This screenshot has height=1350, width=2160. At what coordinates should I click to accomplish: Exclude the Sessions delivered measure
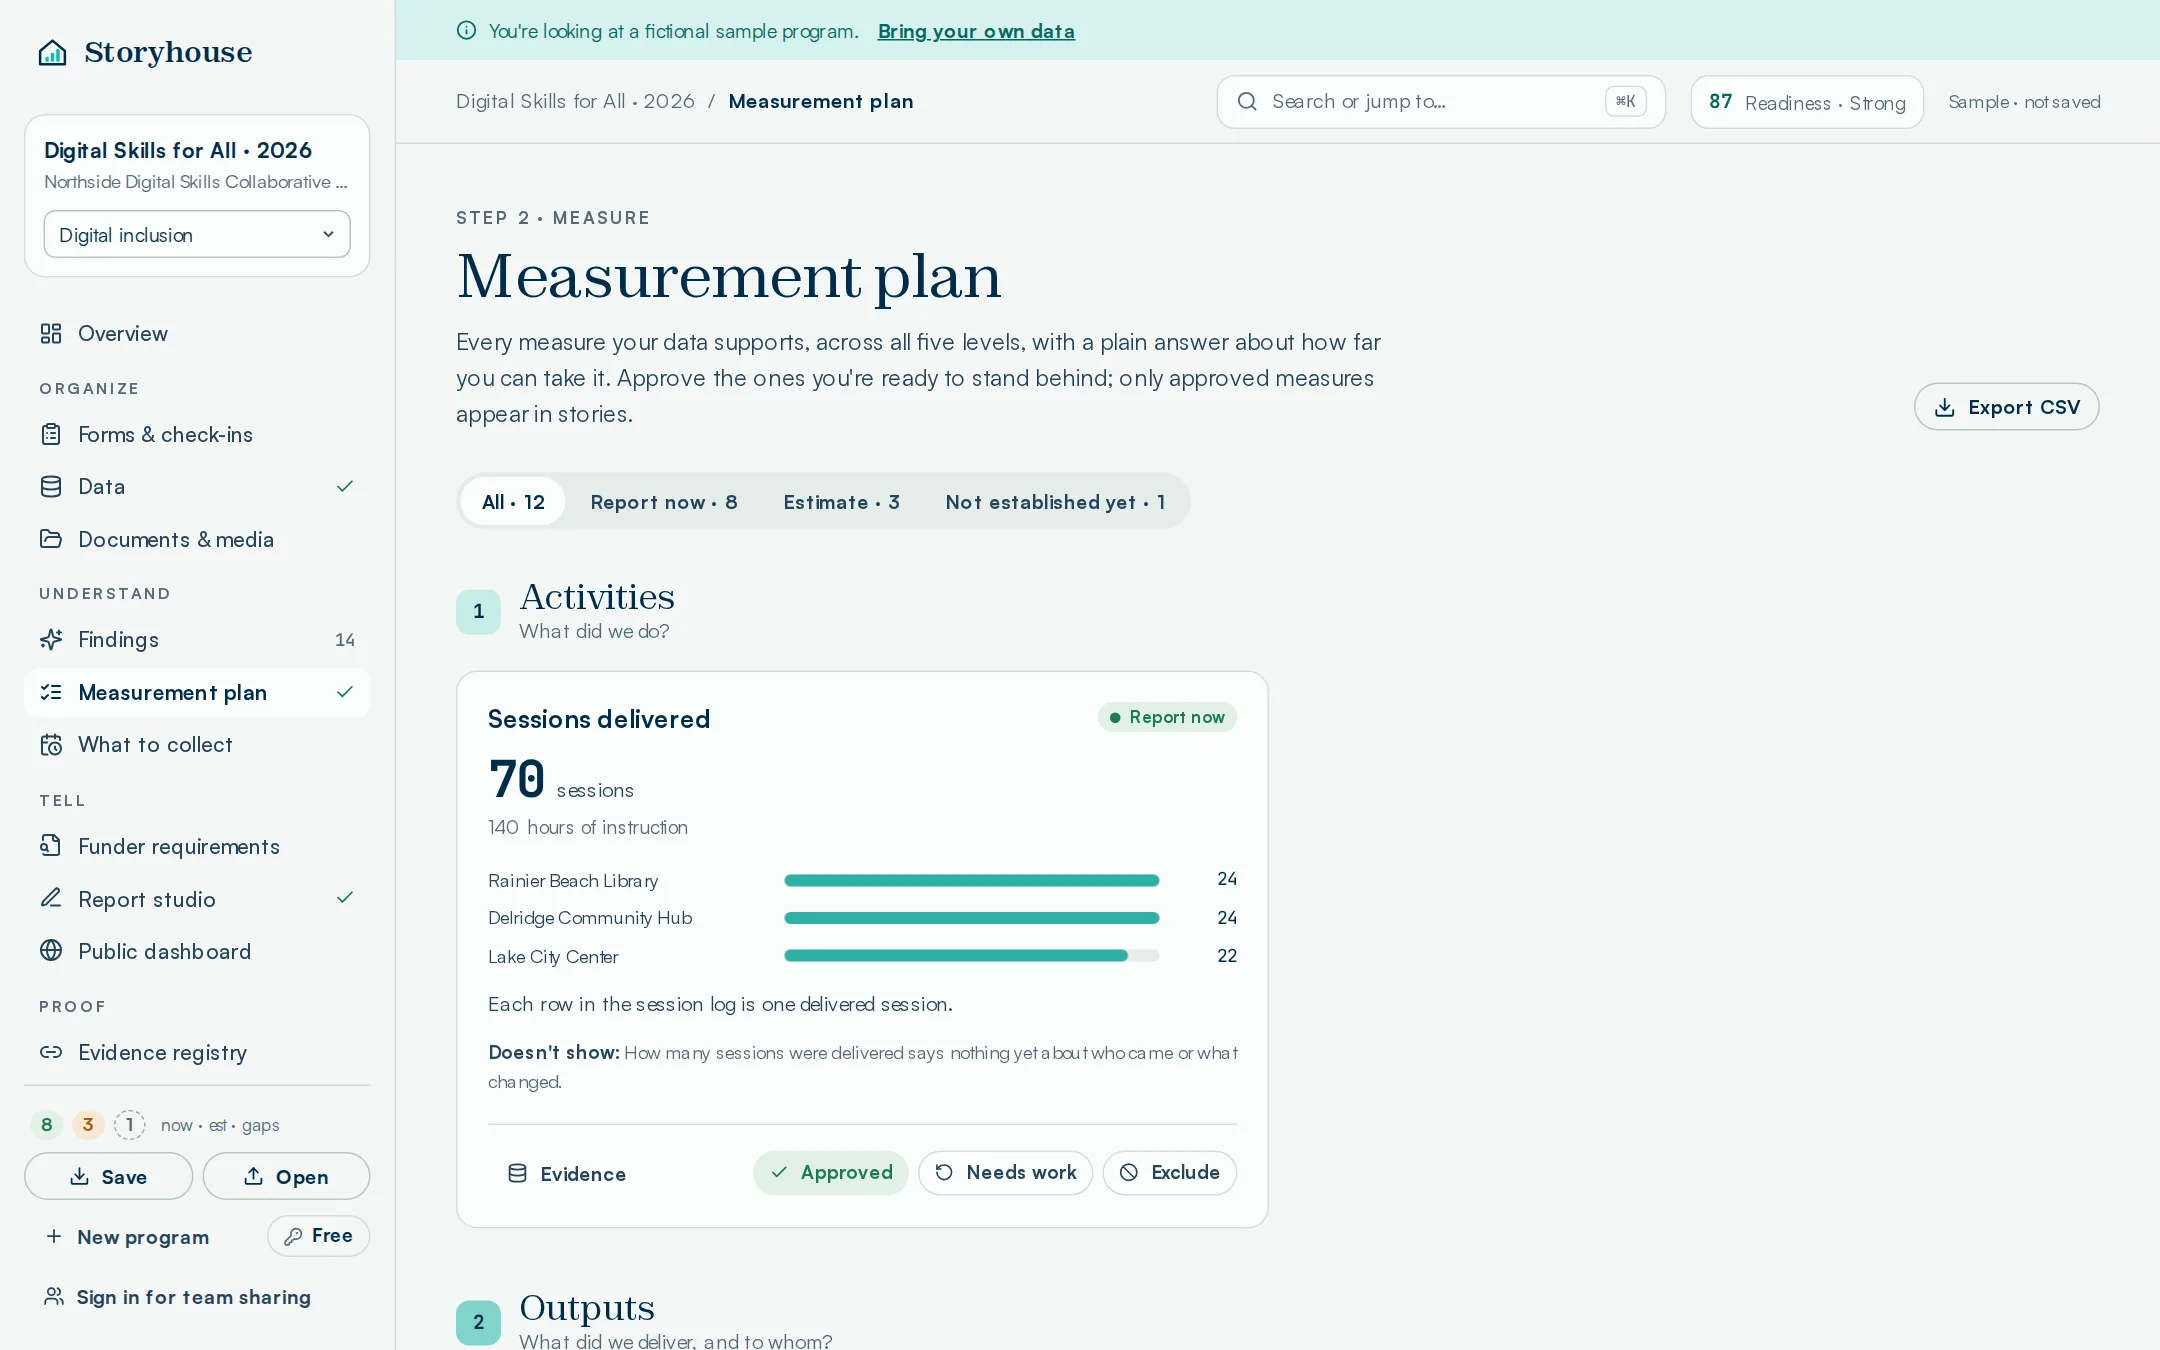point(1170,1173)
